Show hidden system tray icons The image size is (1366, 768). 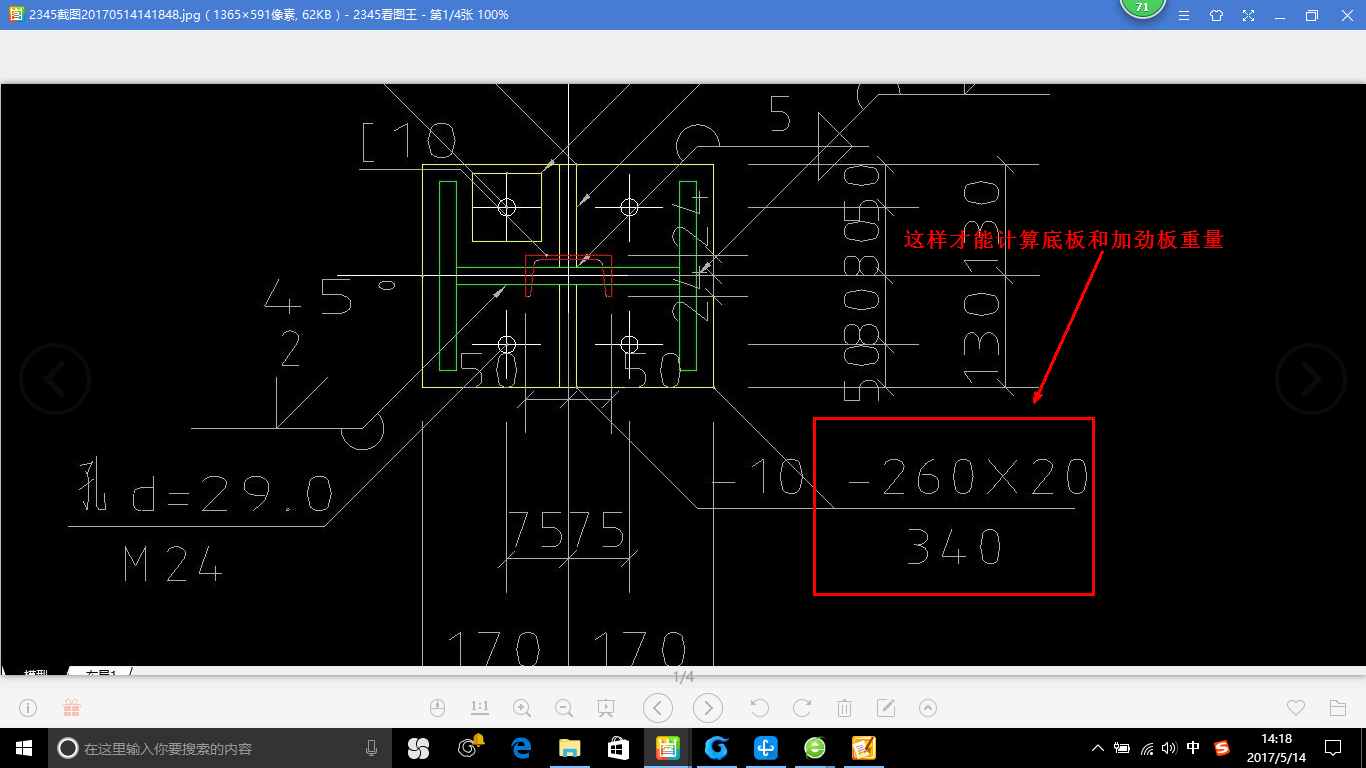[x=1098, y=748]
